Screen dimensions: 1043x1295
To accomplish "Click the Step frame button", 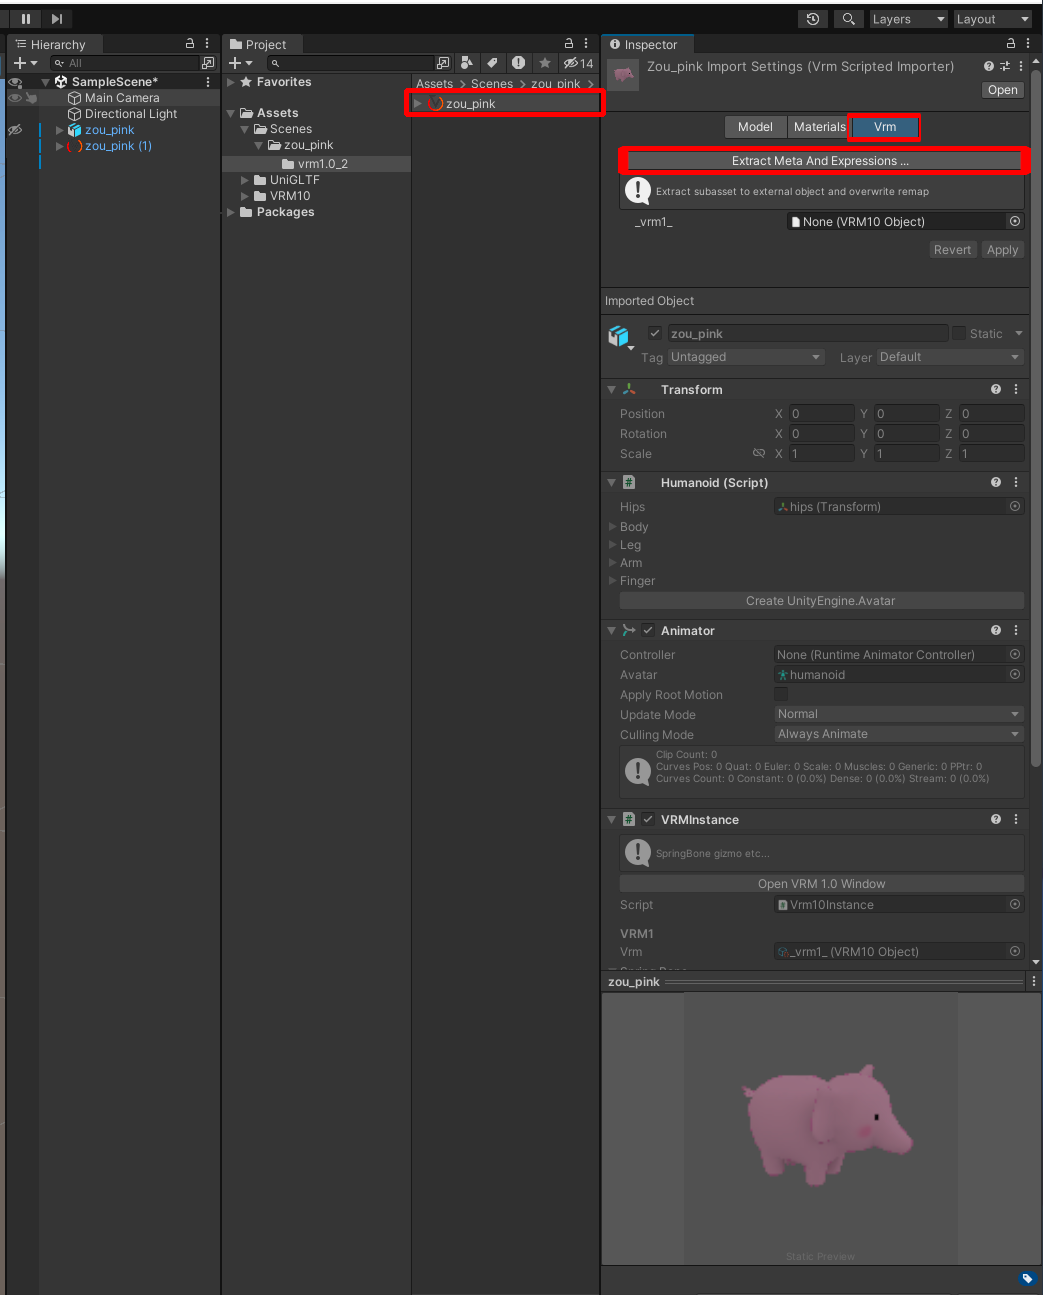I will [57, 19].
